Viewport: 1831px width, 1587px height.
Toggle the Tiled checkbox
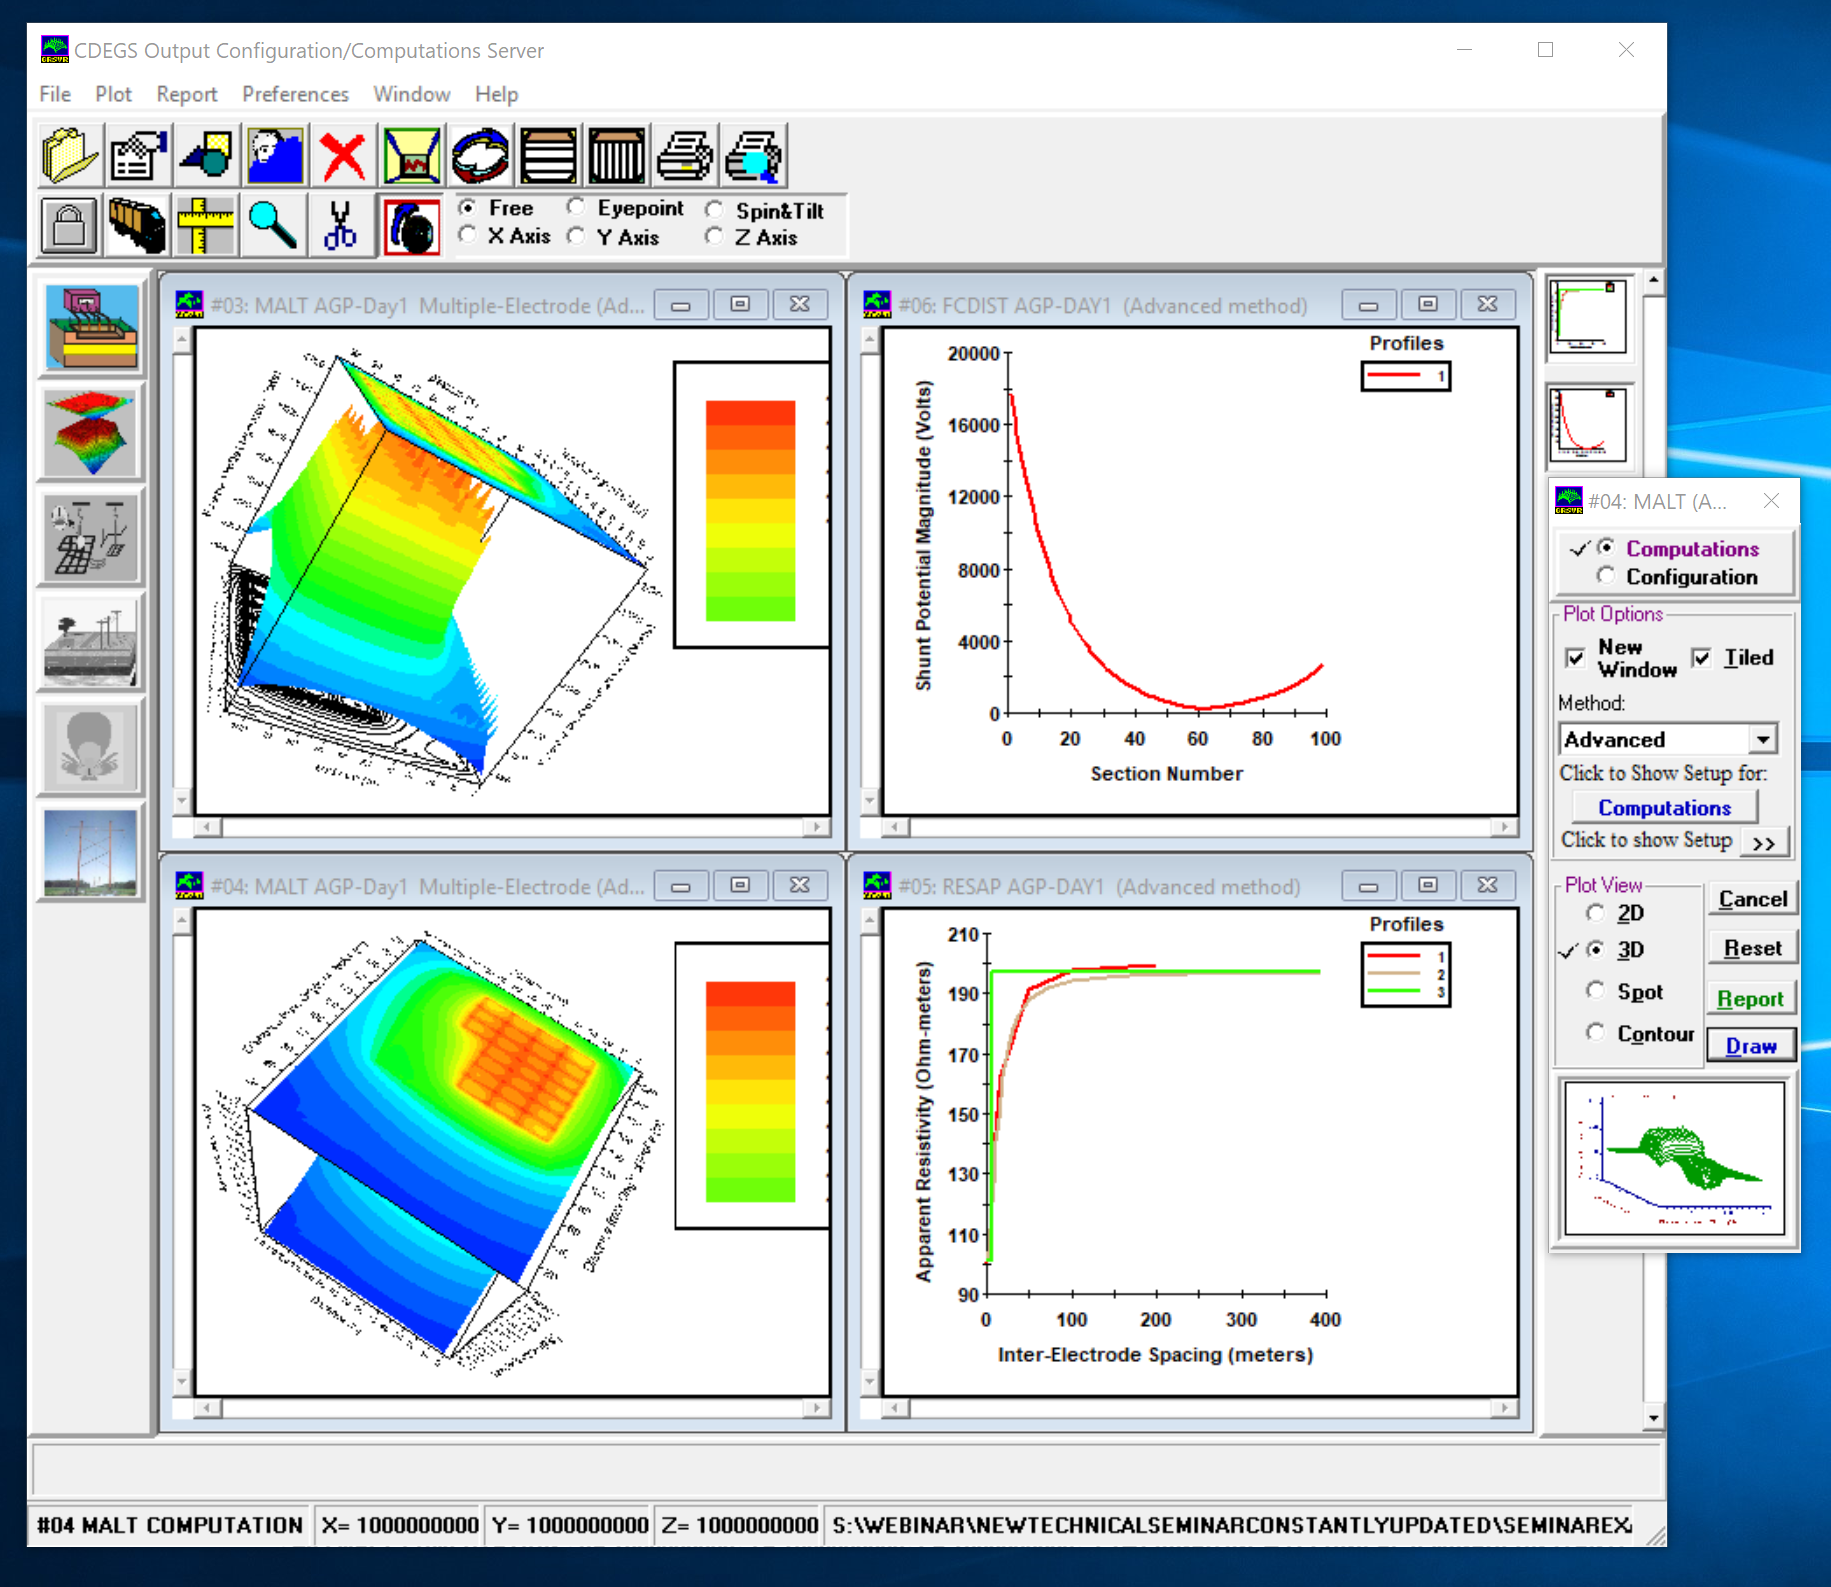tap(1701, 657)
